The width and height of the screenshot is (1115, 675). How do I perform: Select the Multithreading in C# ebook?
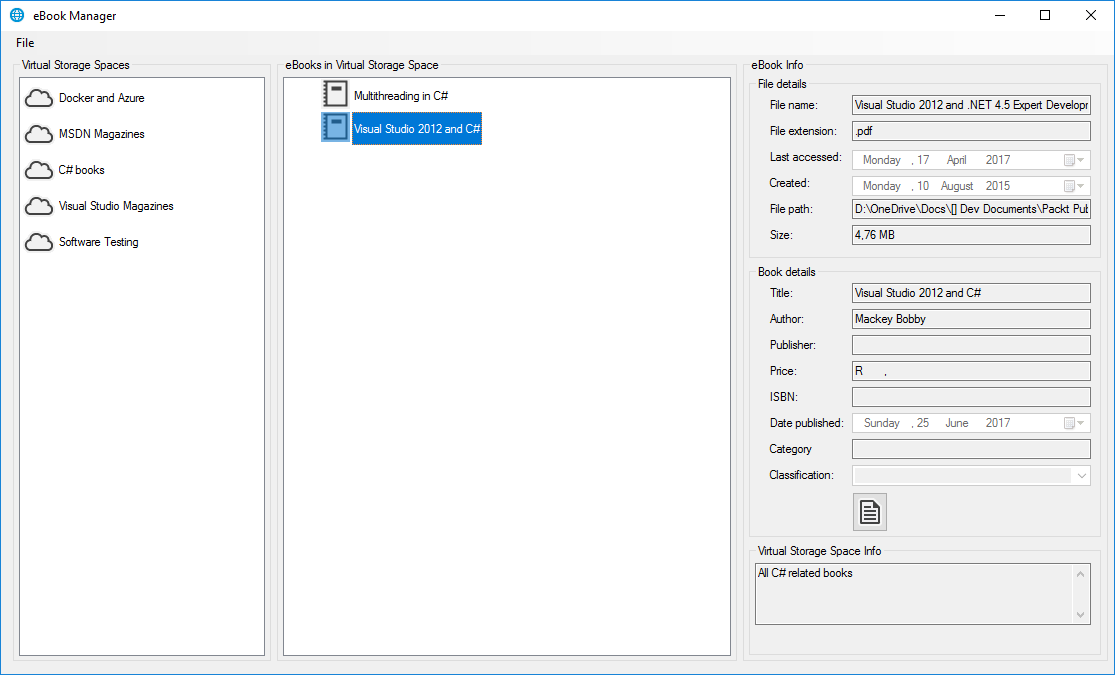click(x=401, y=95)
